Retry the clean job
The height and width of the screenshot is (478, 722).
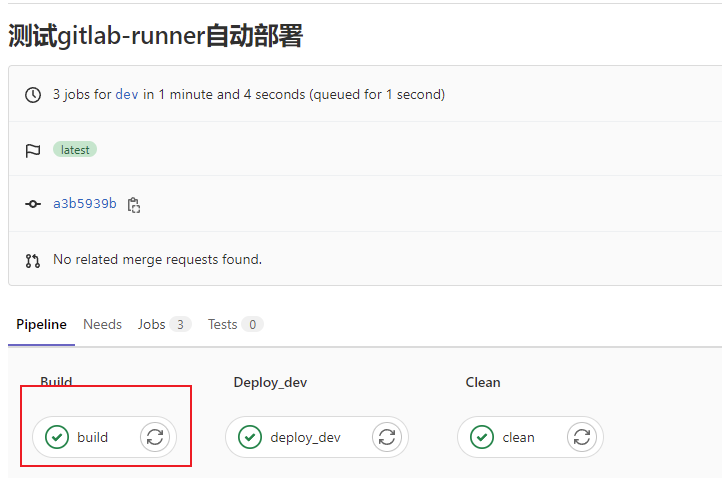582,437
